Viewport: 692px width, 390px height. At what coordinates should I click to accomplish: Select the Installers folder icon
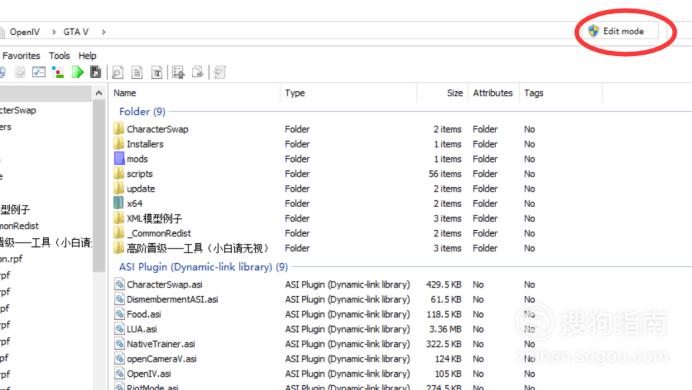point(119,144)
